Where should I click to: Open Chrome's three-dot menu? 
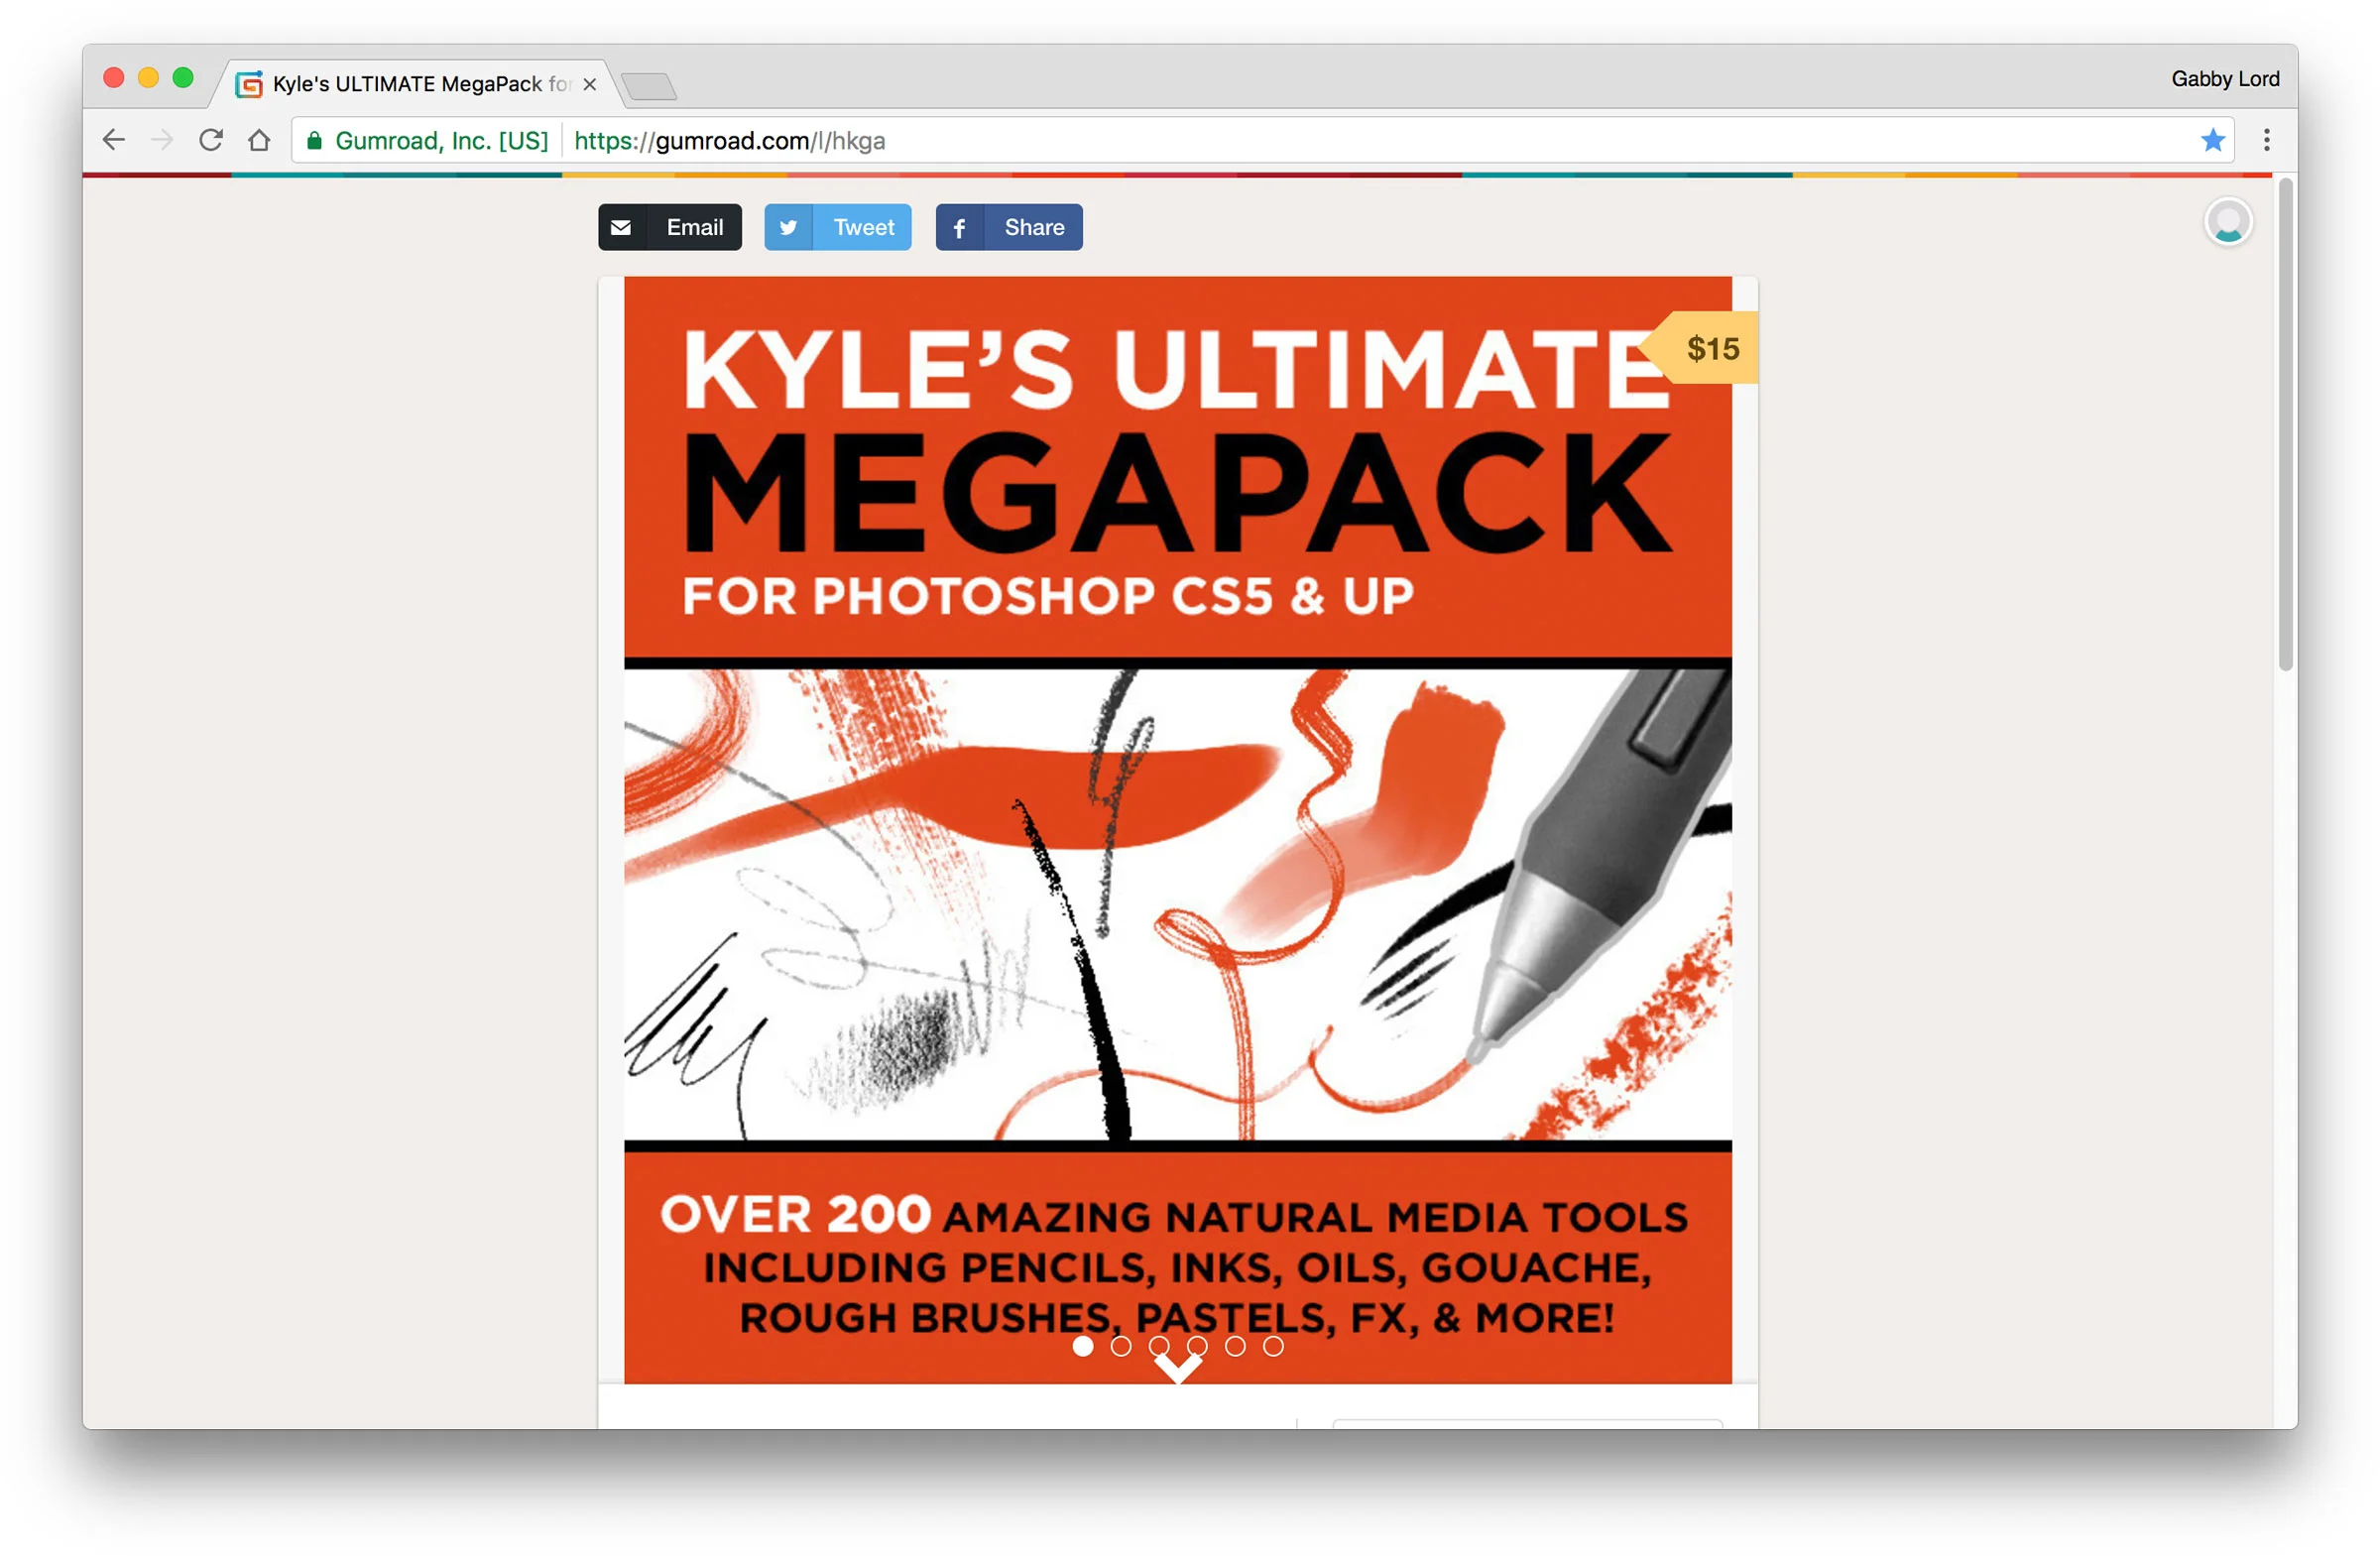[x=2266, y=140]
